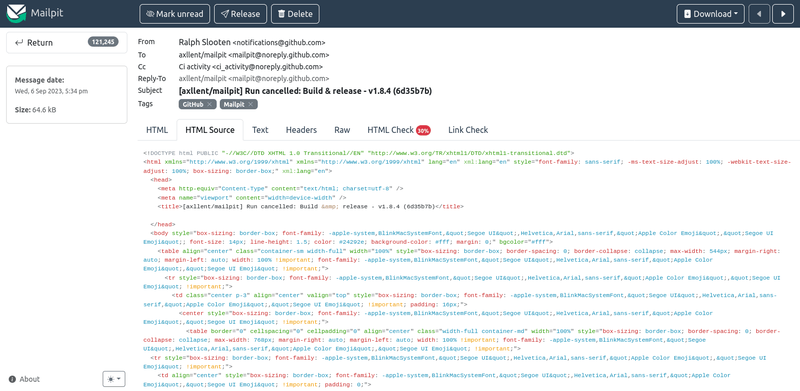Viewport: 800px width, 391px height.
Task: Select the HTML Source tab
Action: 210,130
